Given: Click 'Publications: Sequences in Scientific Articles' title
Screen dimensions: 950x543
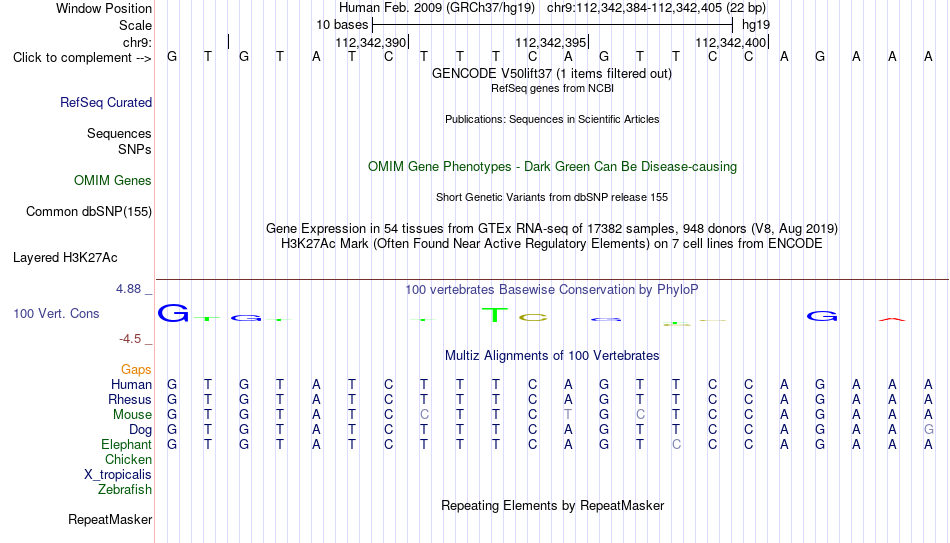Looking at the screenshot, I should pyautogui.click(x=552, y=119).
